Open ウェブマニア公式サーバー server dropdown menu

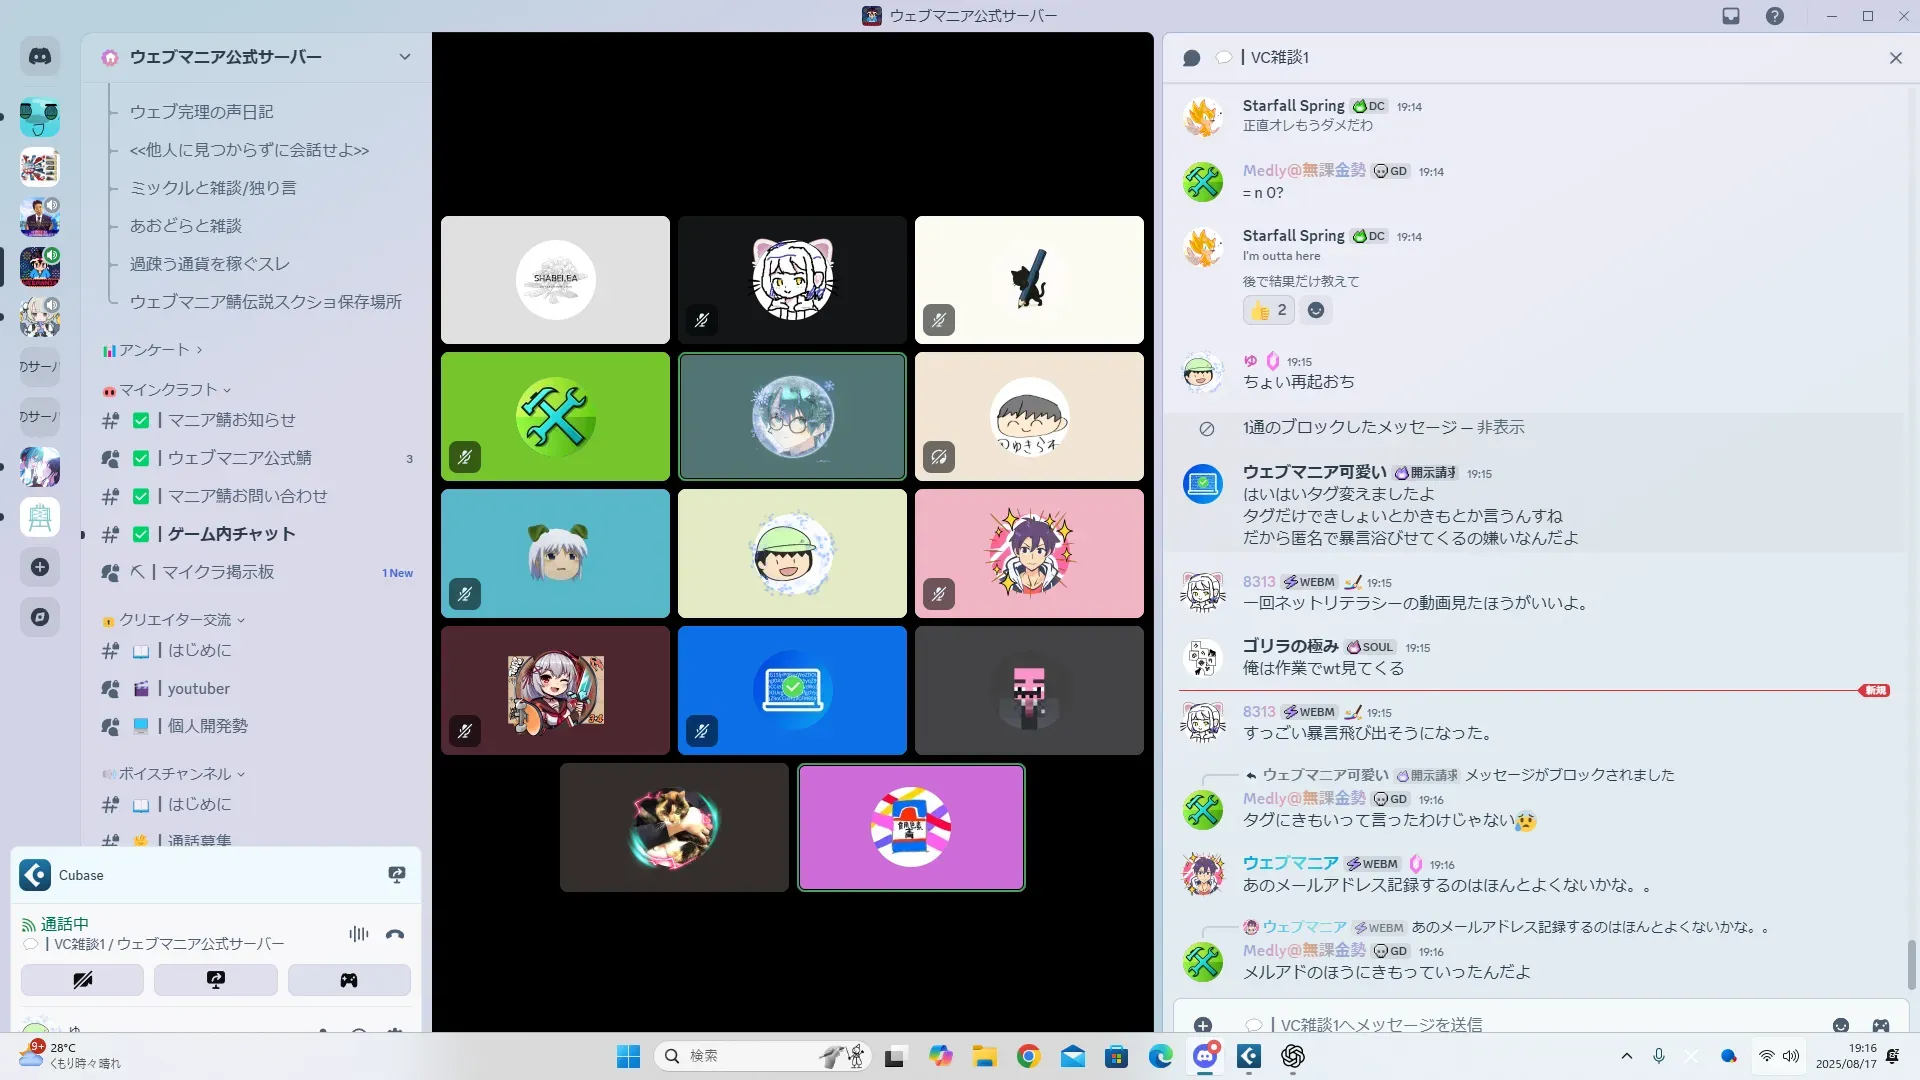[x=404, y=57]
